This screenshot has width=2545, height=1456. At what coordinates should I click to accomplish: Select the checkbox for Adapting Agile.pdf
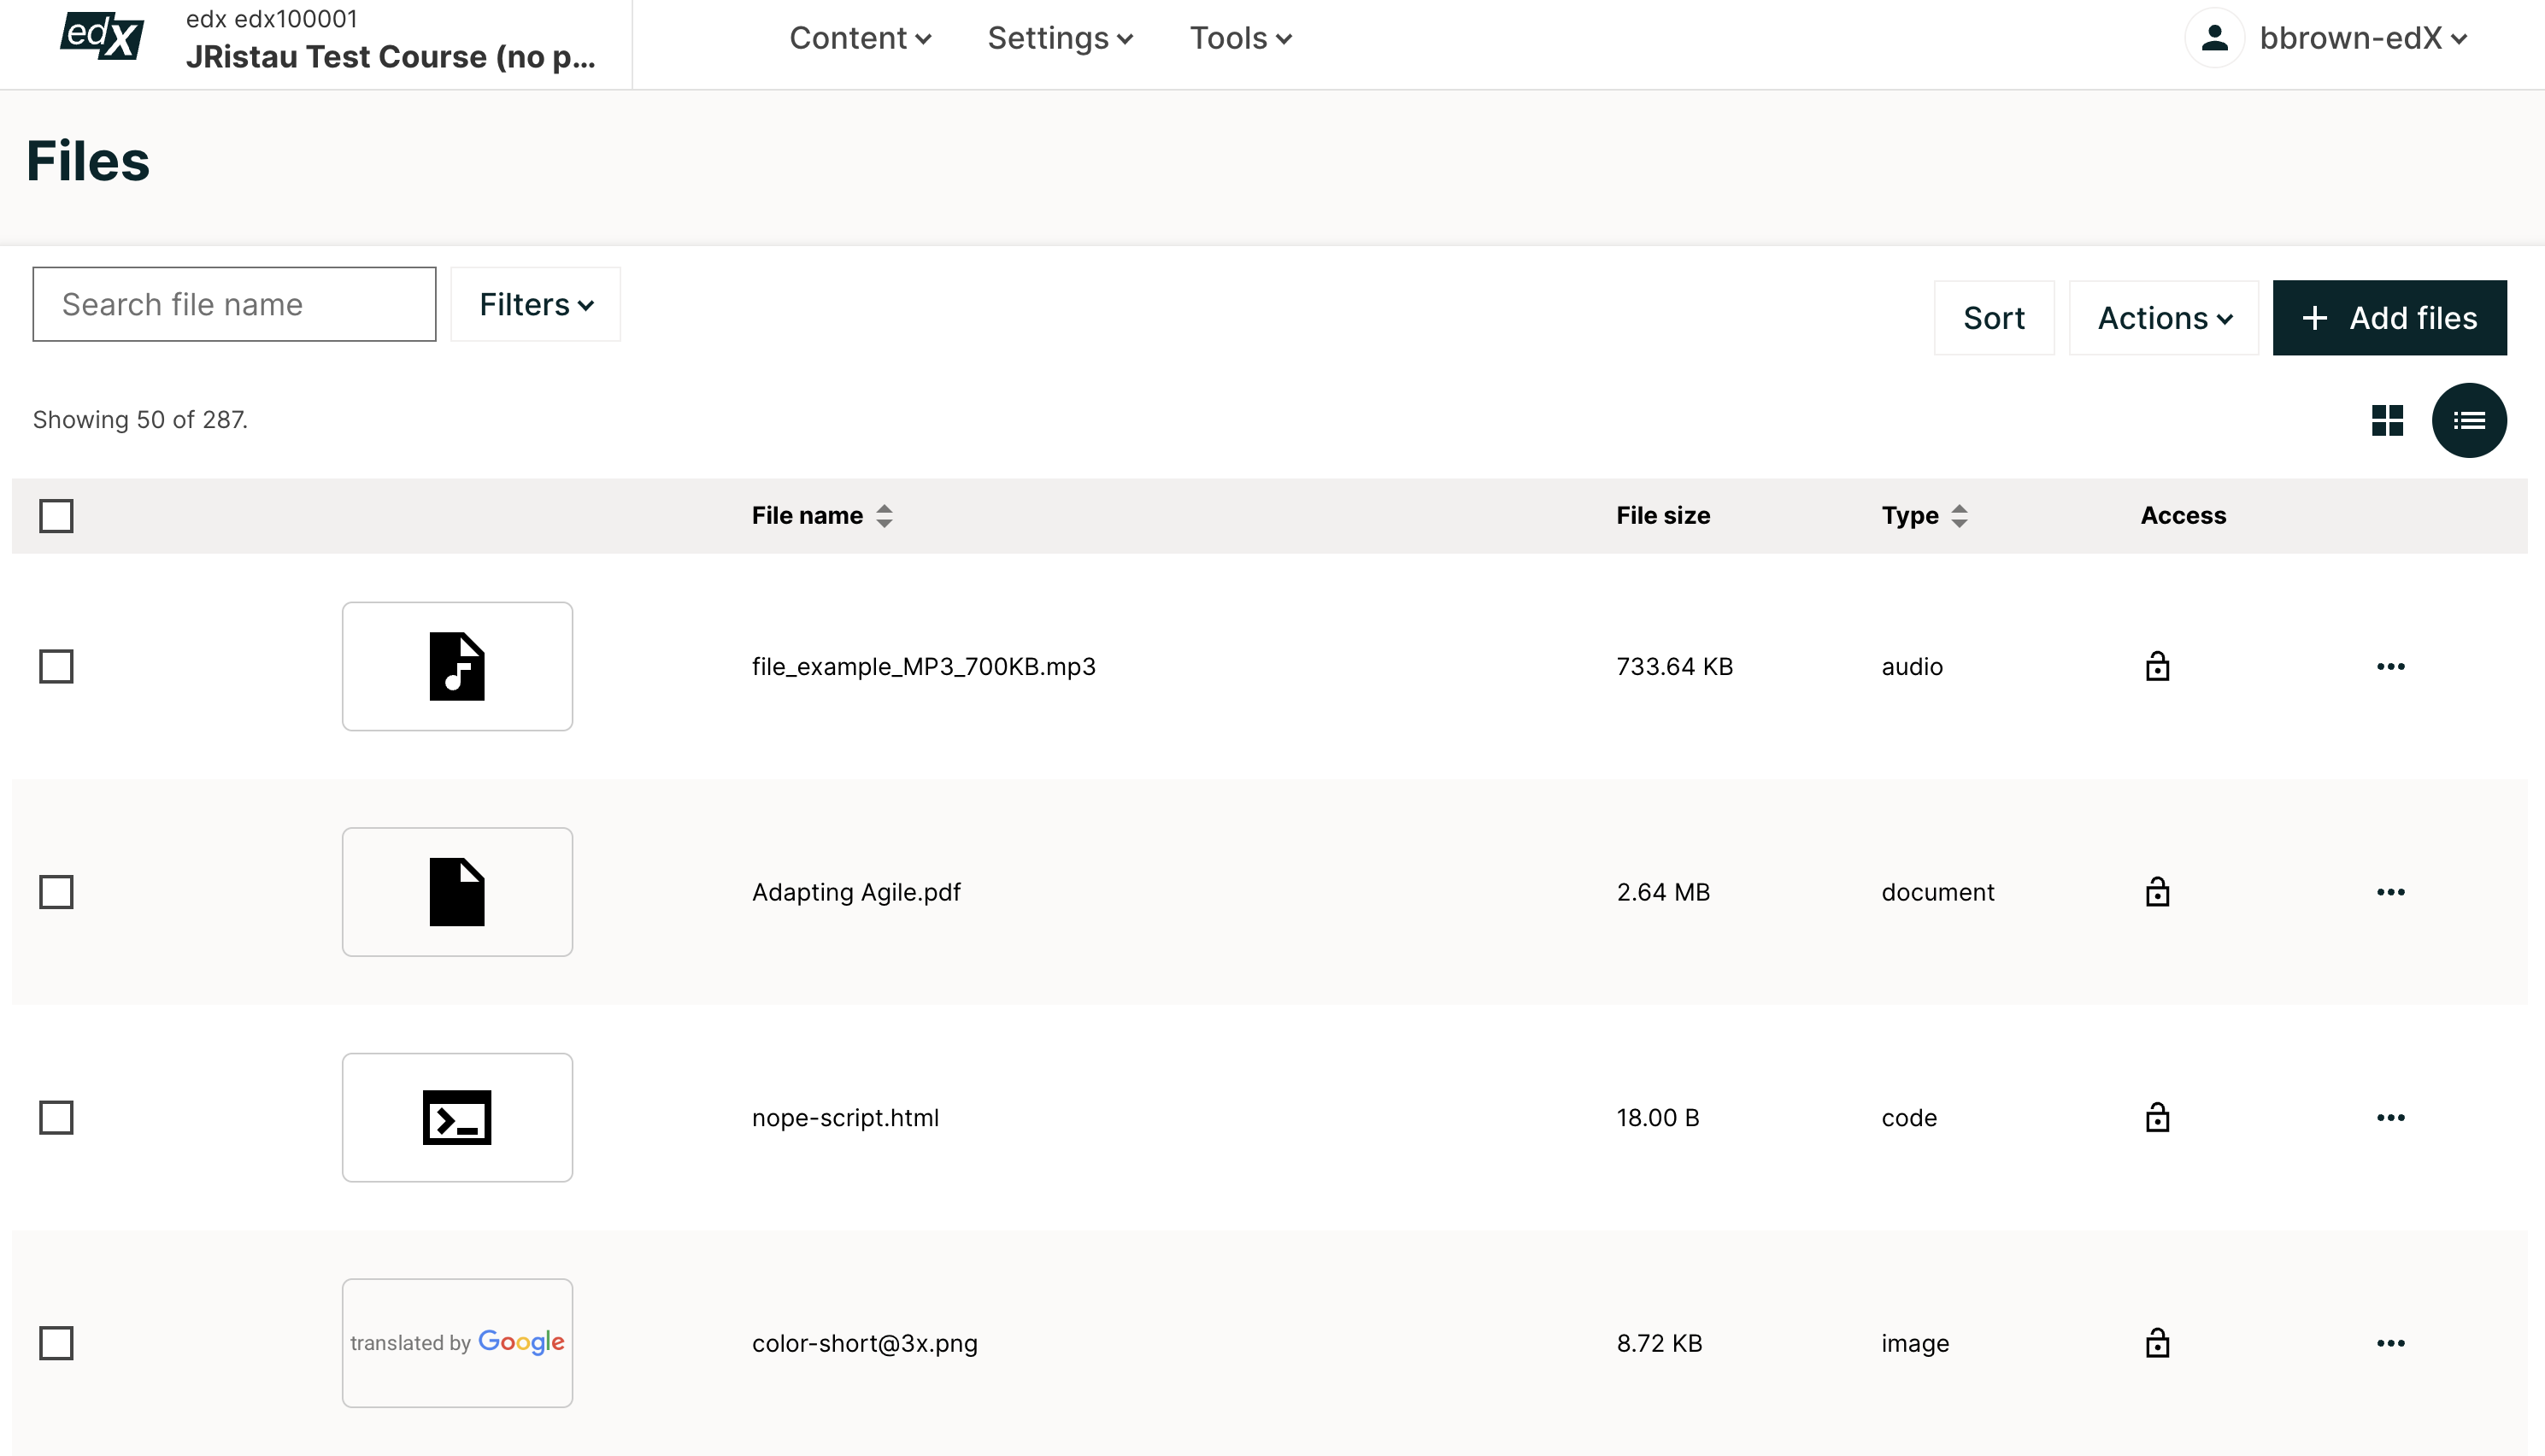[57, 892]
